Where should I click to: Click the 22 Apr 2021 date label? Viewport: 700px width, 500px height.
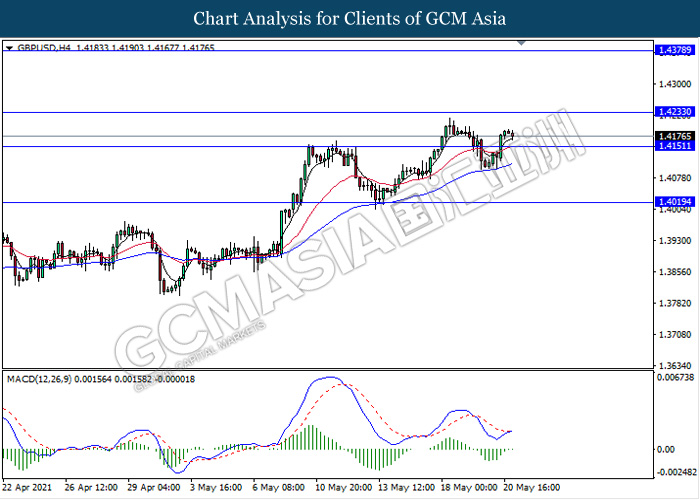tap(27, 488)
